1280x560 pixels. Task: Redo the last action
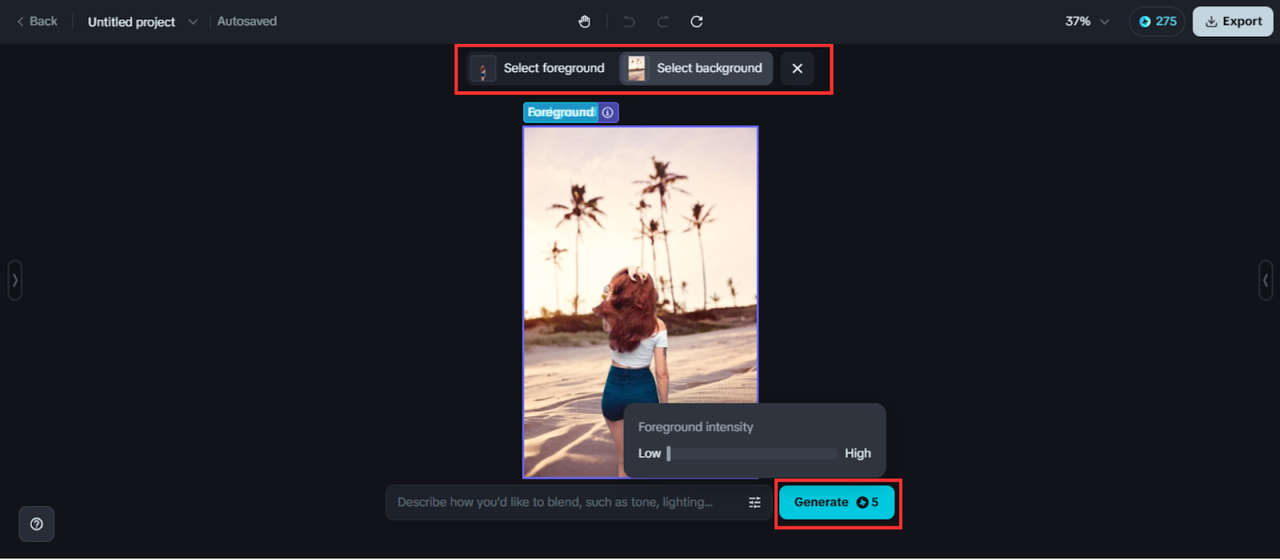pos(662,21)
